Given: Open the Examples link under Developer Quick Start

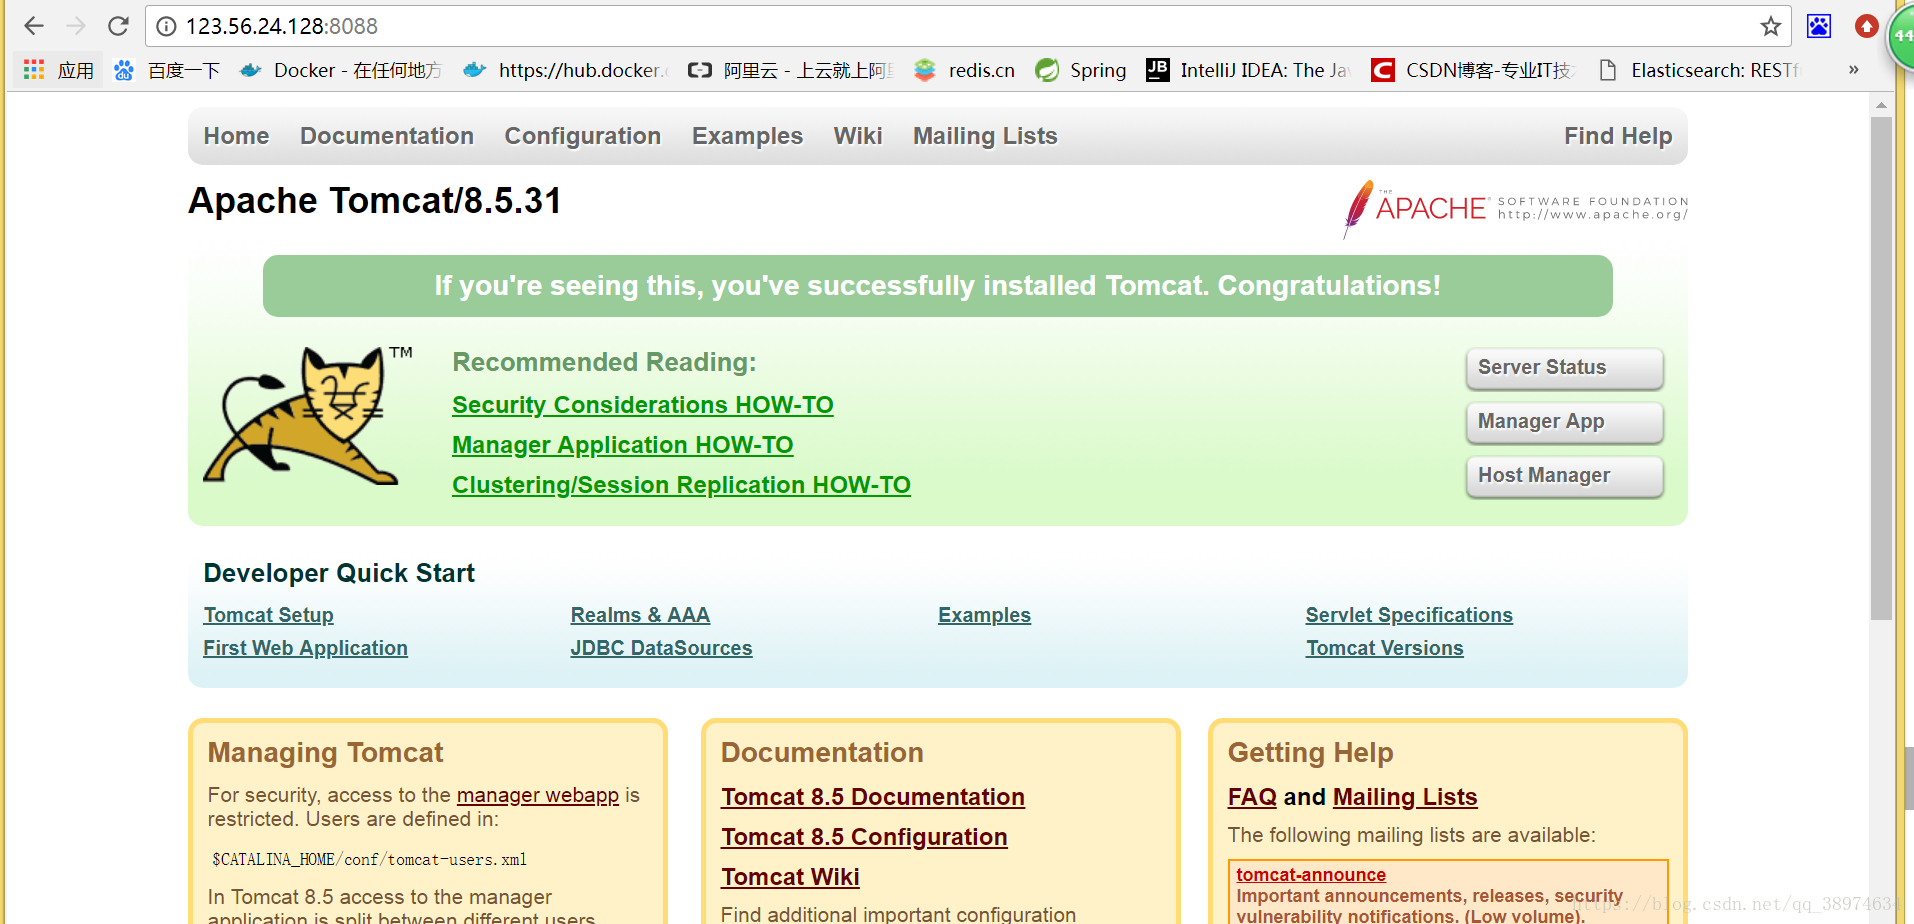Looking at the screenshot, I should (984, 615).
